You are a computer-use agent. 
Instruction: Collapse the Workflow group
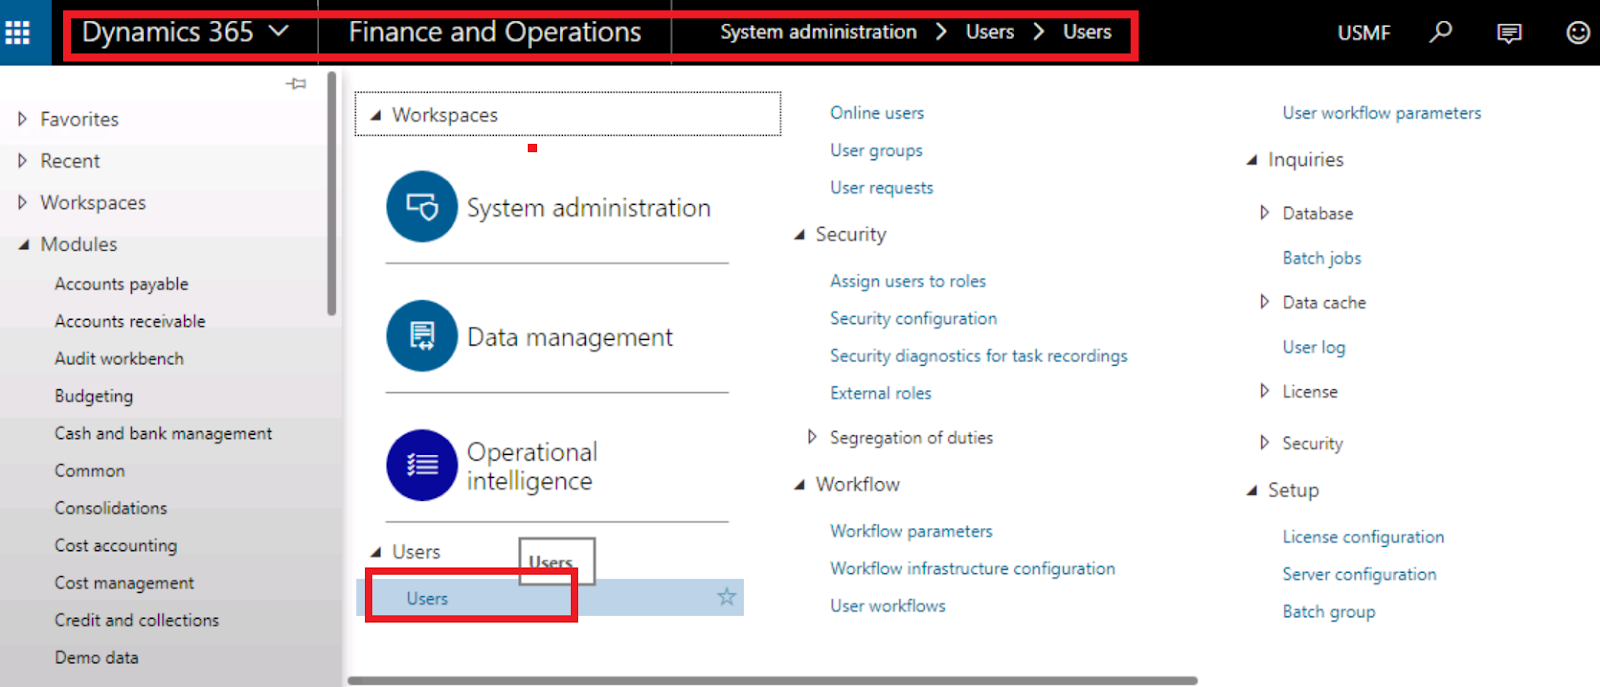coord(799,485)
